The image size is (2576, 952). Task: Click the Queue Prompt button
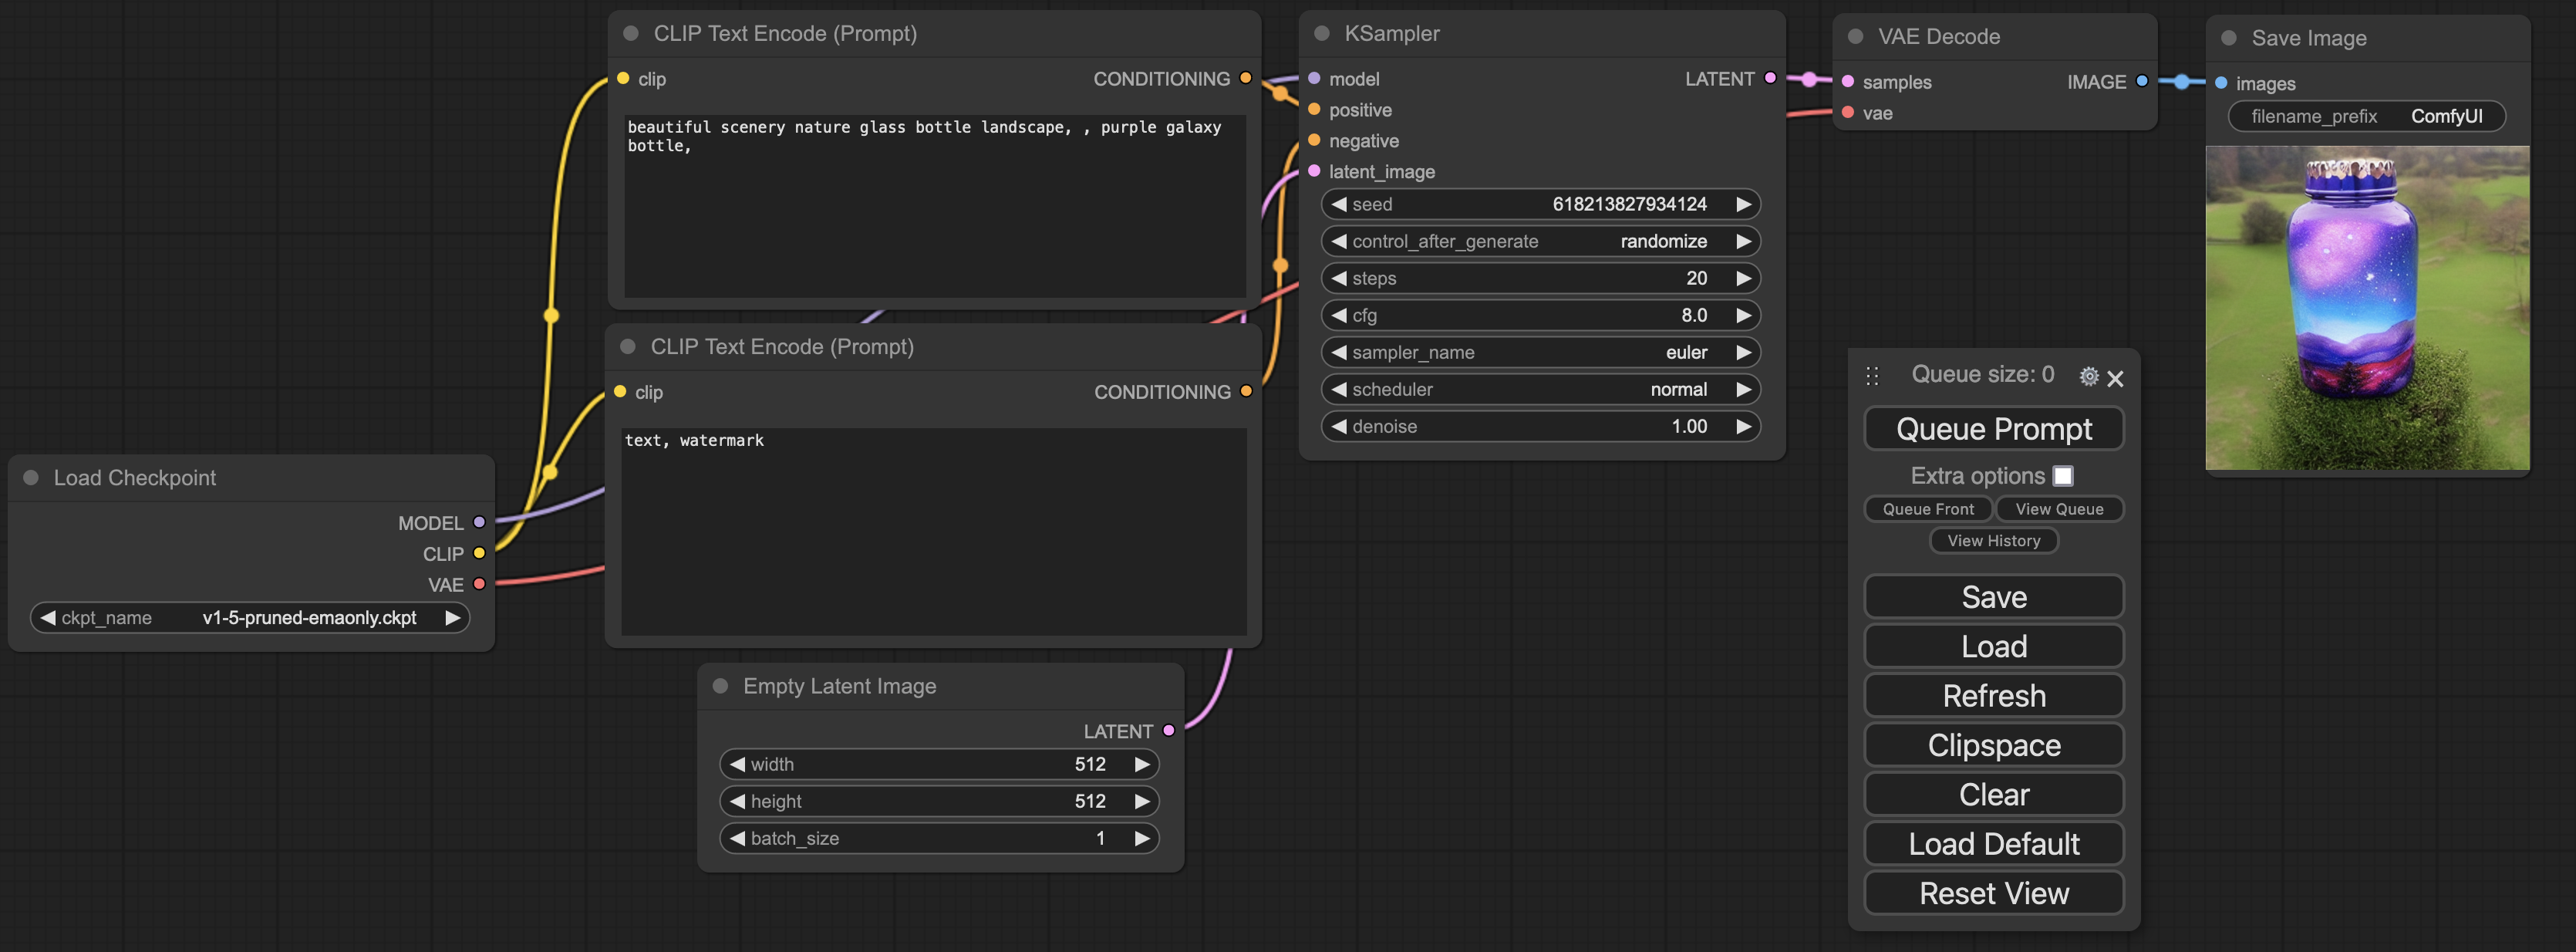tap(1993, 429)
